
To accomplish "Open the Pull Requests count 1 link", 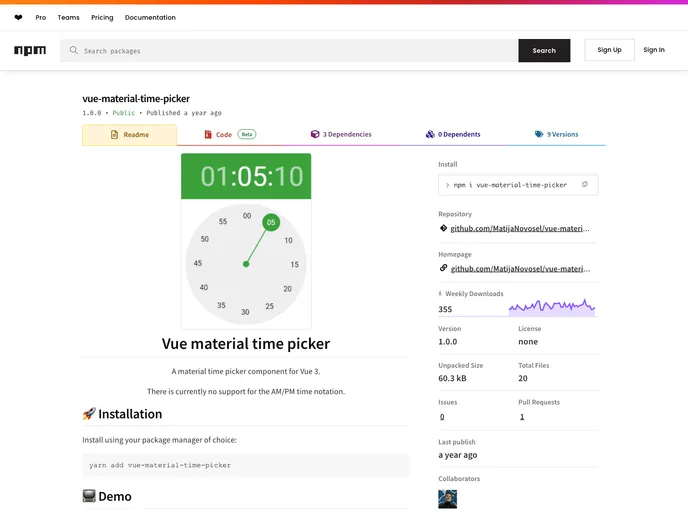I will [522, 417].
